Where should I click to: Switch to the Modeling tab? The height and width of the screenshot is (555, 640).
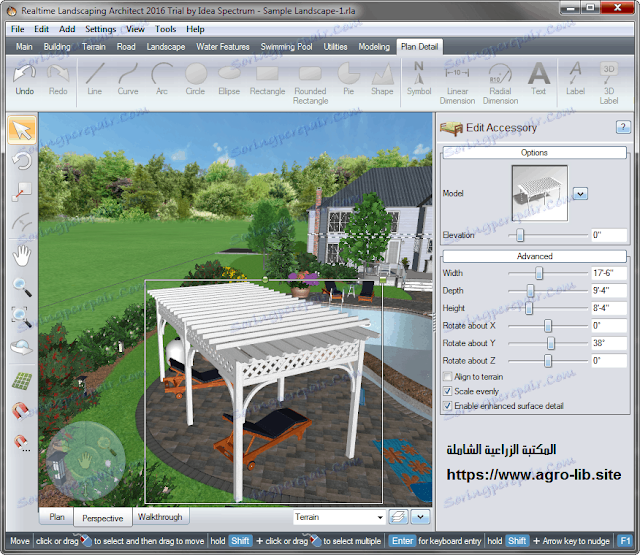(x=374, y=47)
